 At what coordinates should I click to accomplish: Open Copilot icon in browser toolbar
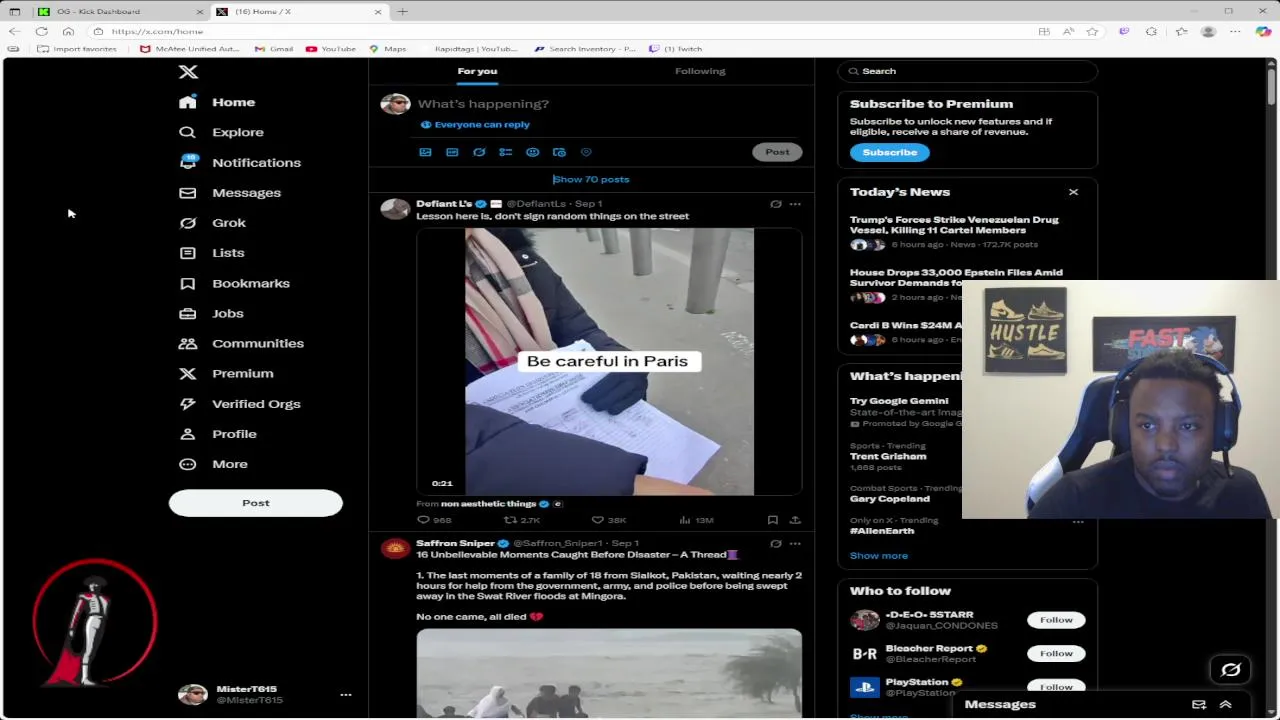click(1263, 31)
